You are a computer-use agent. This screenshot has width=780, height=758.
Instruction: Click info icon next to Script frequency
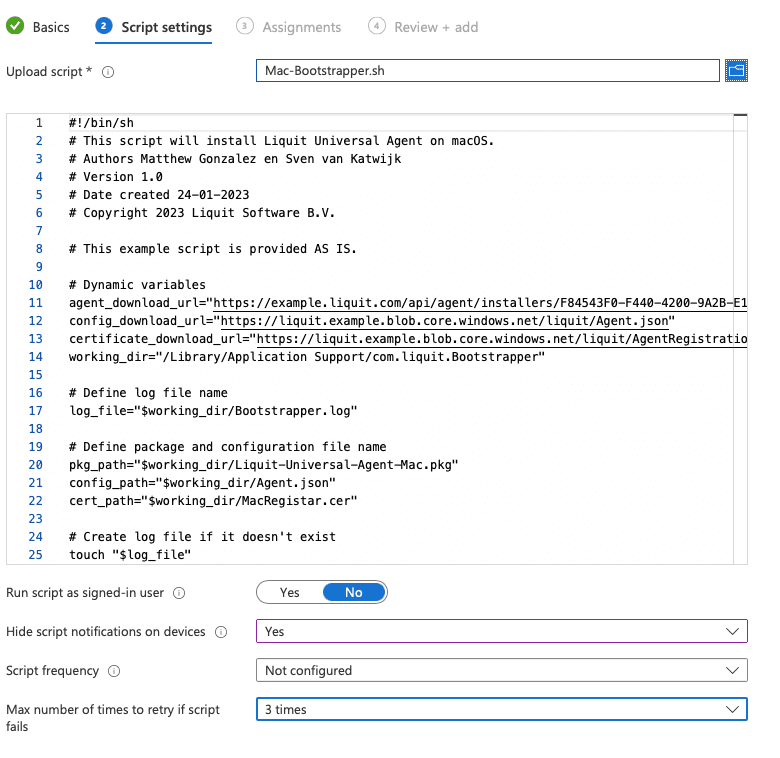click(114, 671)
